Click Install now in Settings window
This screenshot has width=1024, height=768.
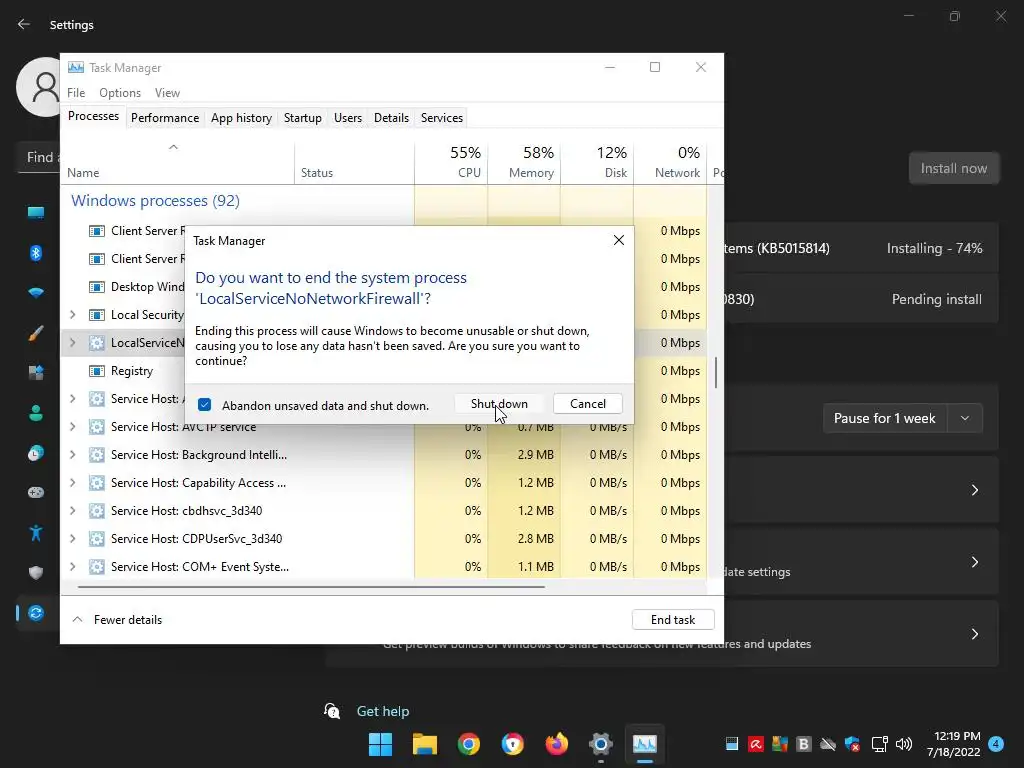coord(953,168)
